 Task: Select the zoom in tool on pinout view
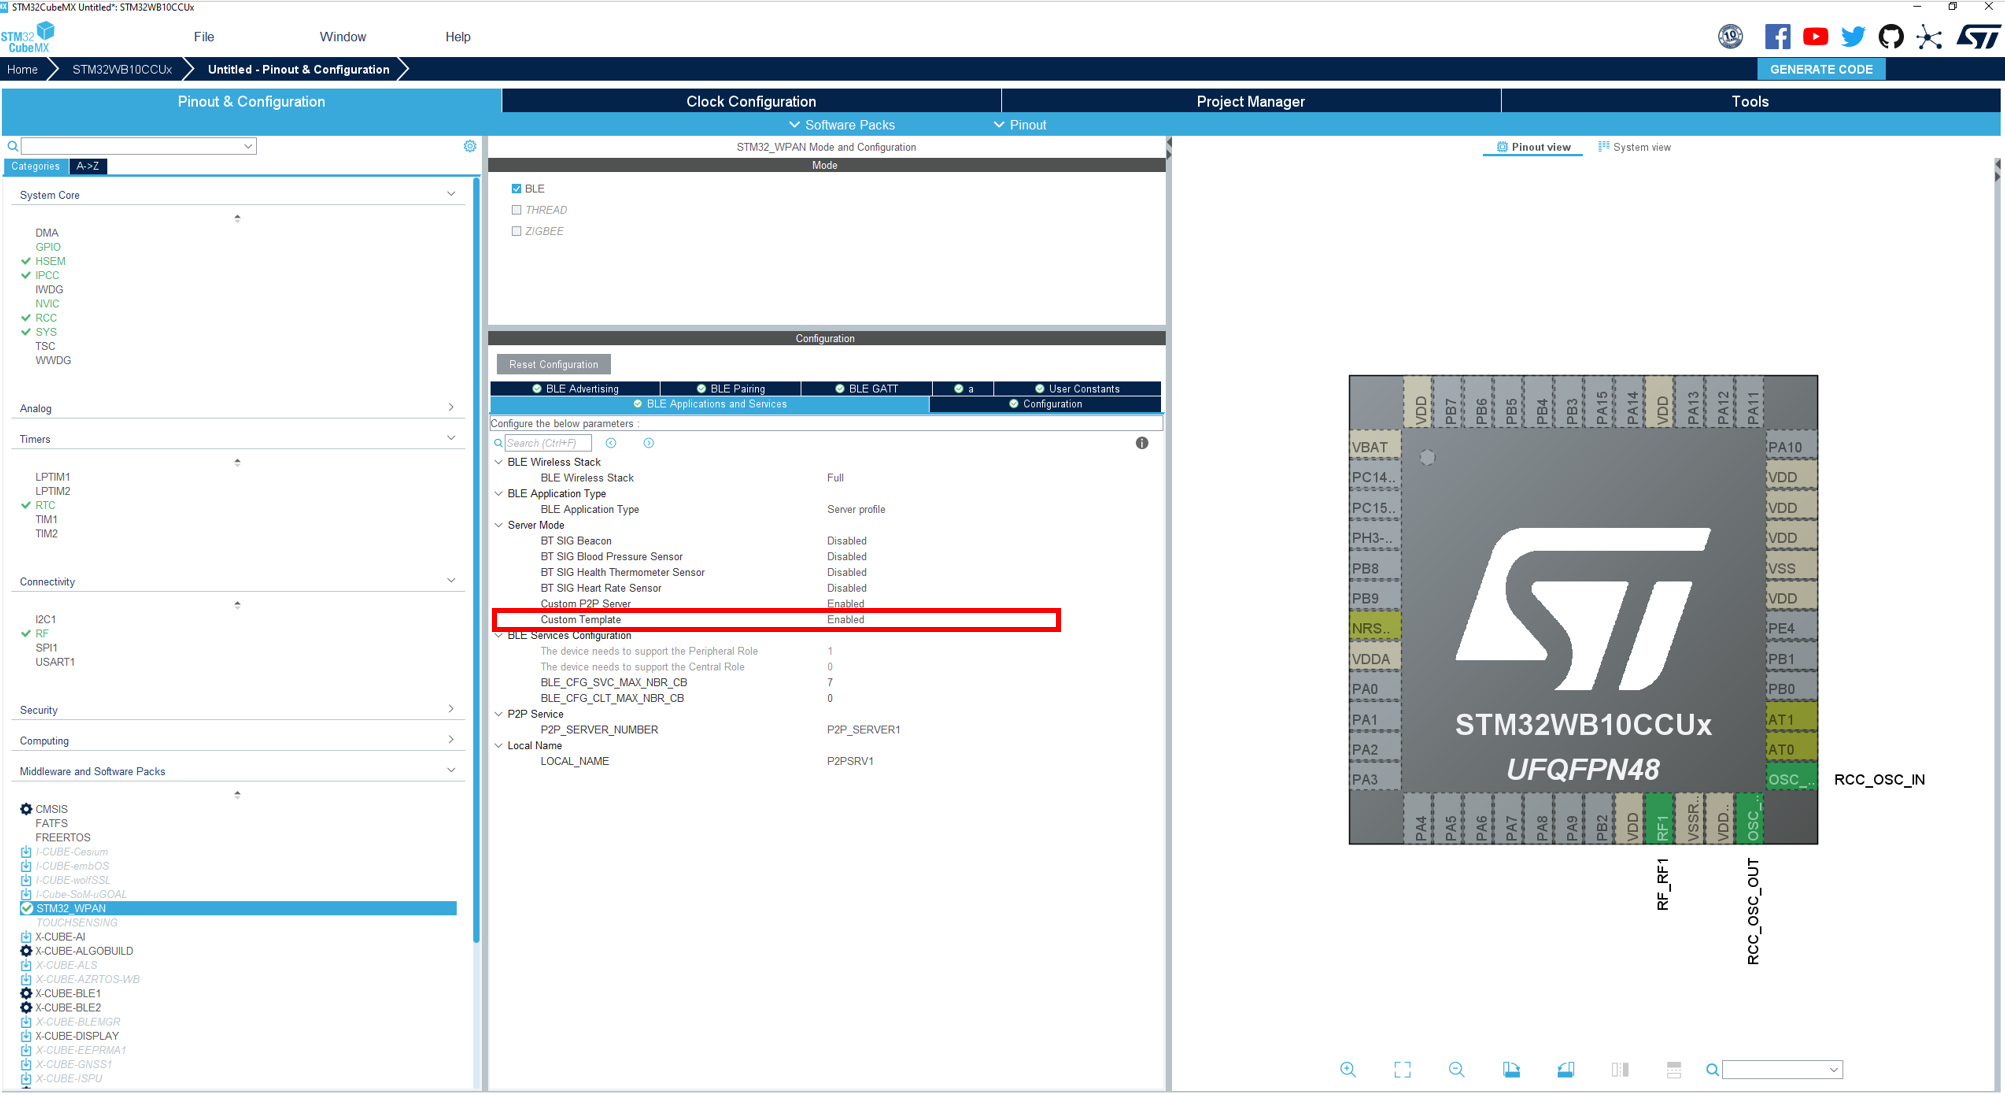(x=1348, y=1069)
